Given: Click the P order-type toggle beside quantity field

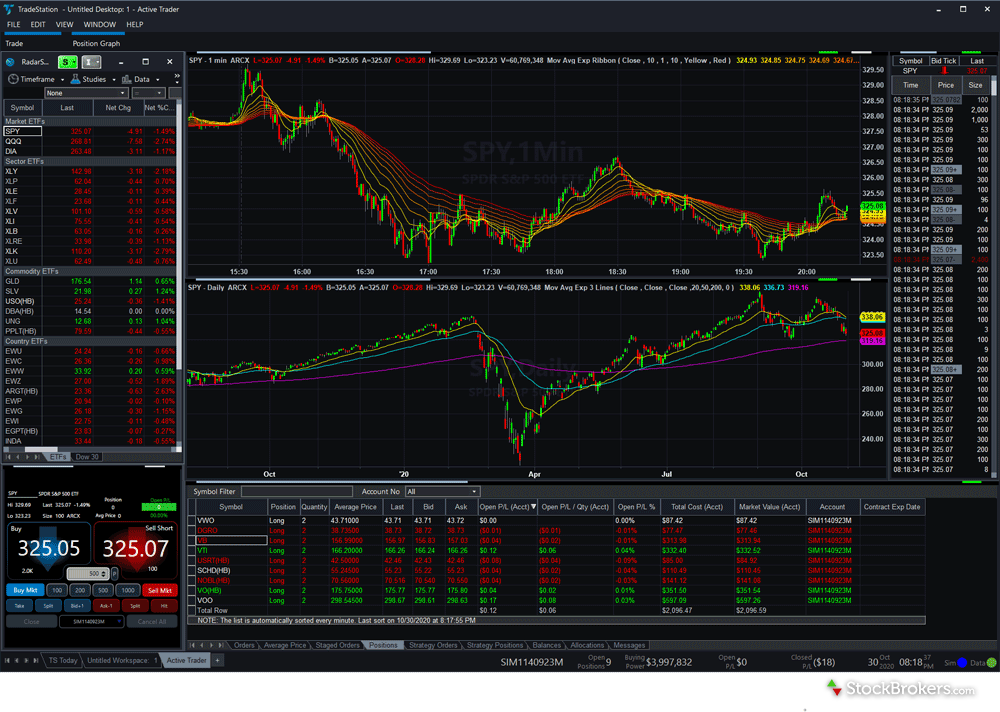Looking at the screenshot, I should (115, 573).
